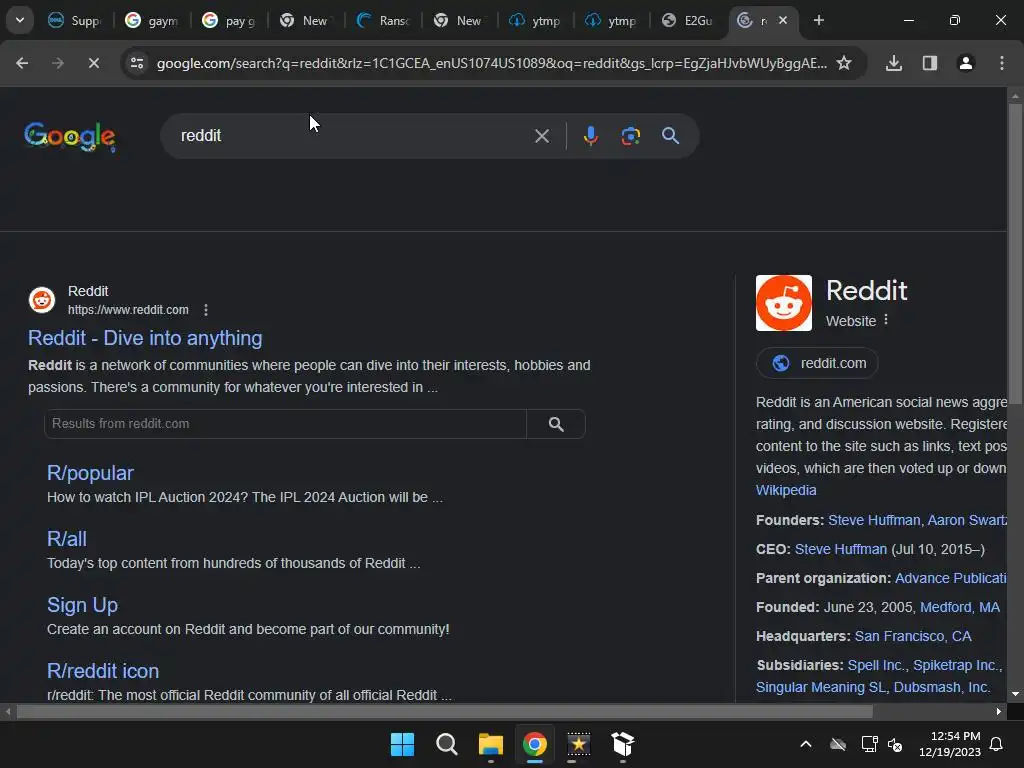The width and height of the screenshot is (1024, 768).
Task: Open the Advance Publications link
Action: tap(950, 578)
